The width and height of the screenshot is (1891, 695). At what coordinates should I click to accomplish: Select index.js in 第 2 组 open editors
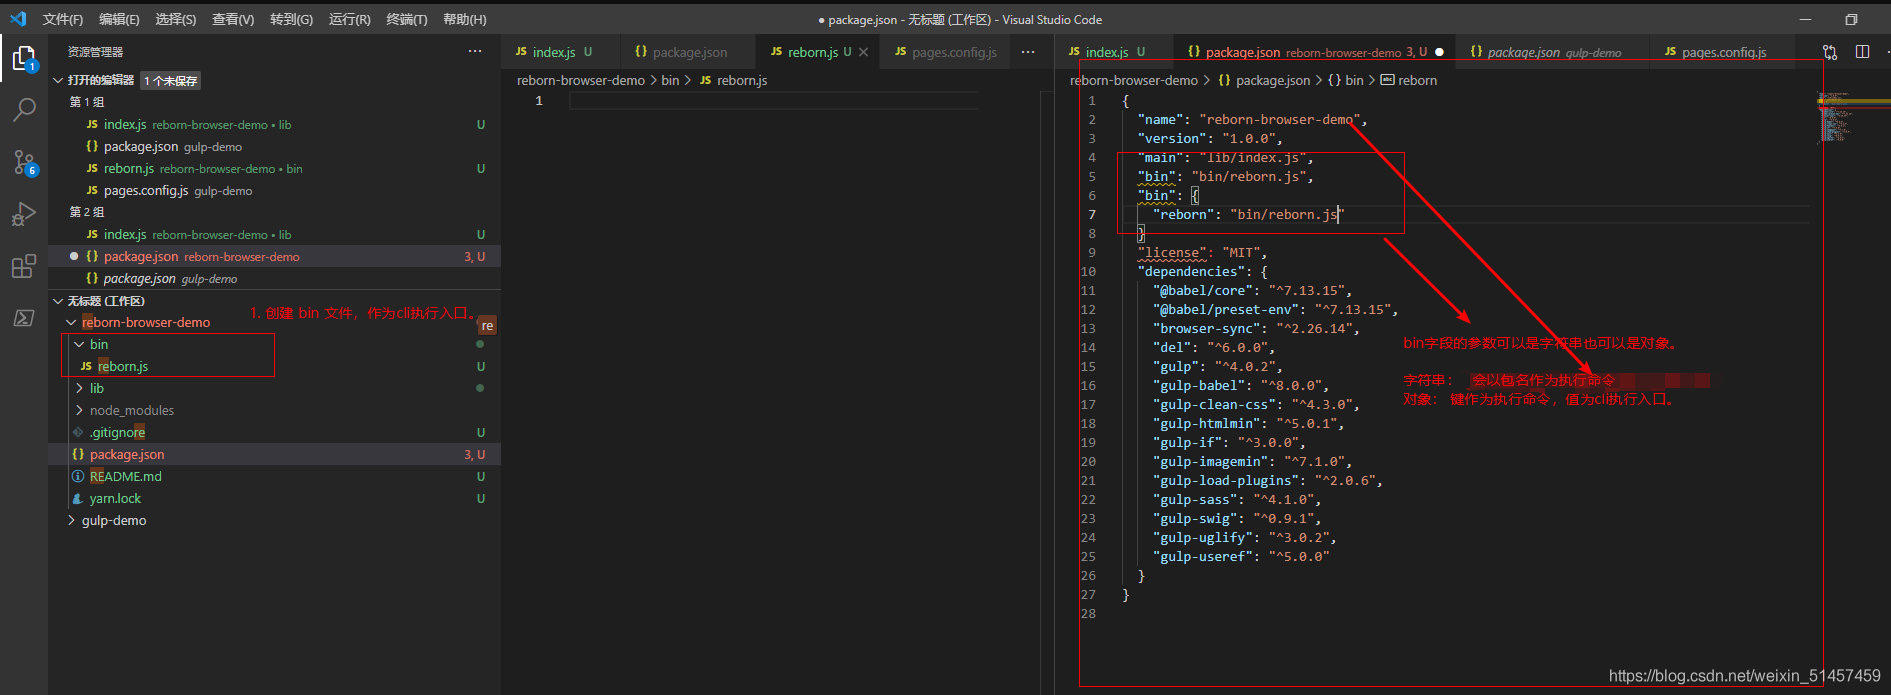click(x=275, y=234)
